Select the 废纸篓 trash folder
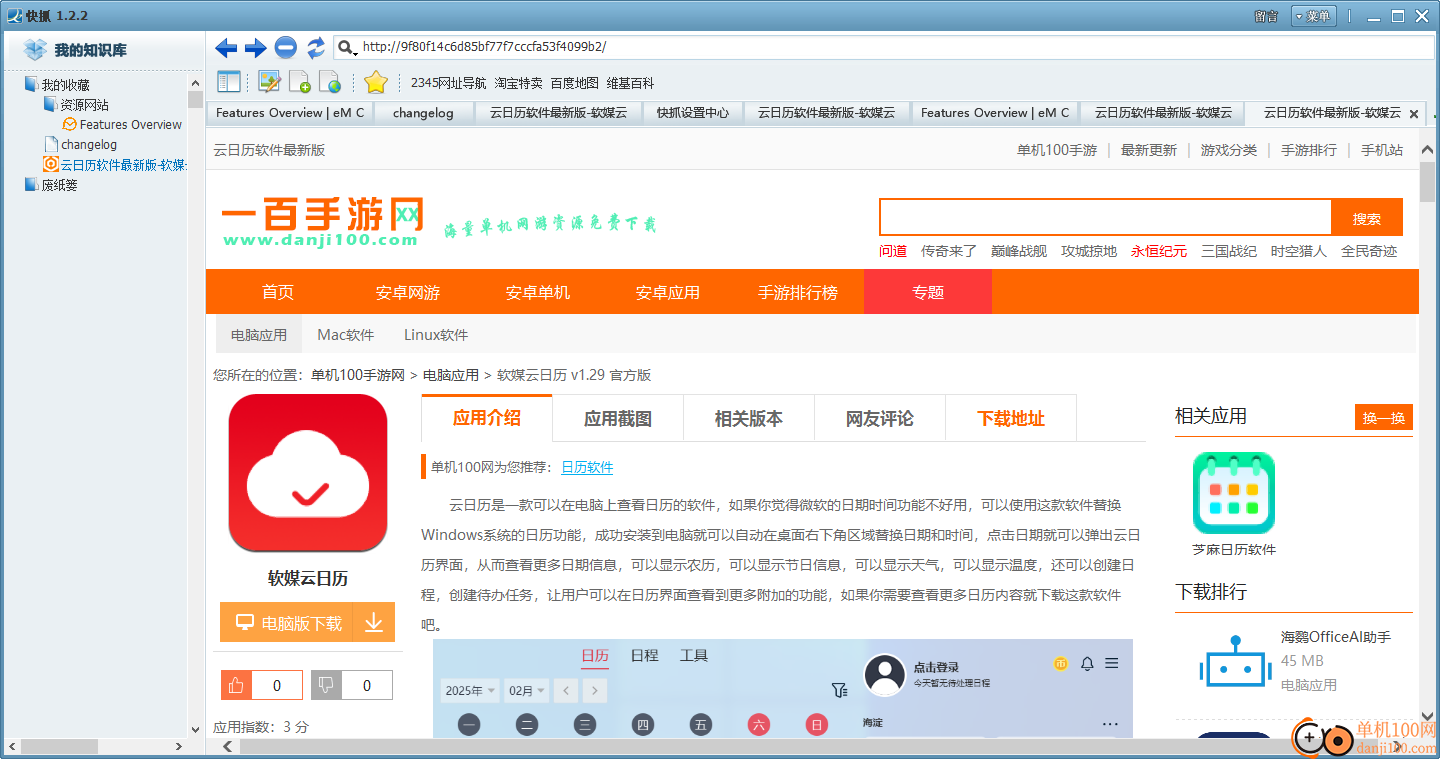This screenshot has height=759, width=1440. (x=59, y=185)
